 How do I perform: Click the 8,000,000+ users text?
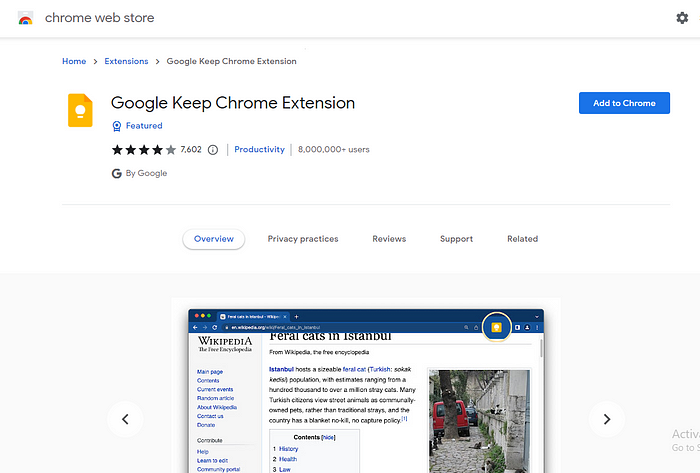[334, 149]
